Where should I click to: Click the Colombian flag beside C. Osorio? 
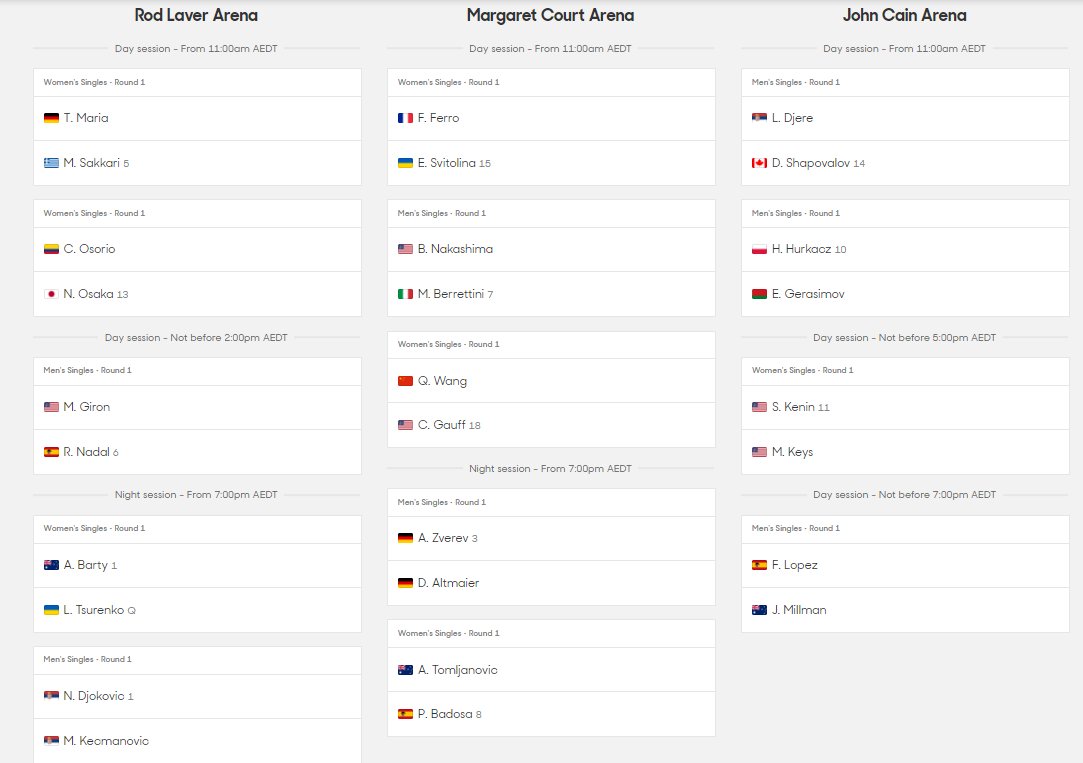tap(51, 249)
